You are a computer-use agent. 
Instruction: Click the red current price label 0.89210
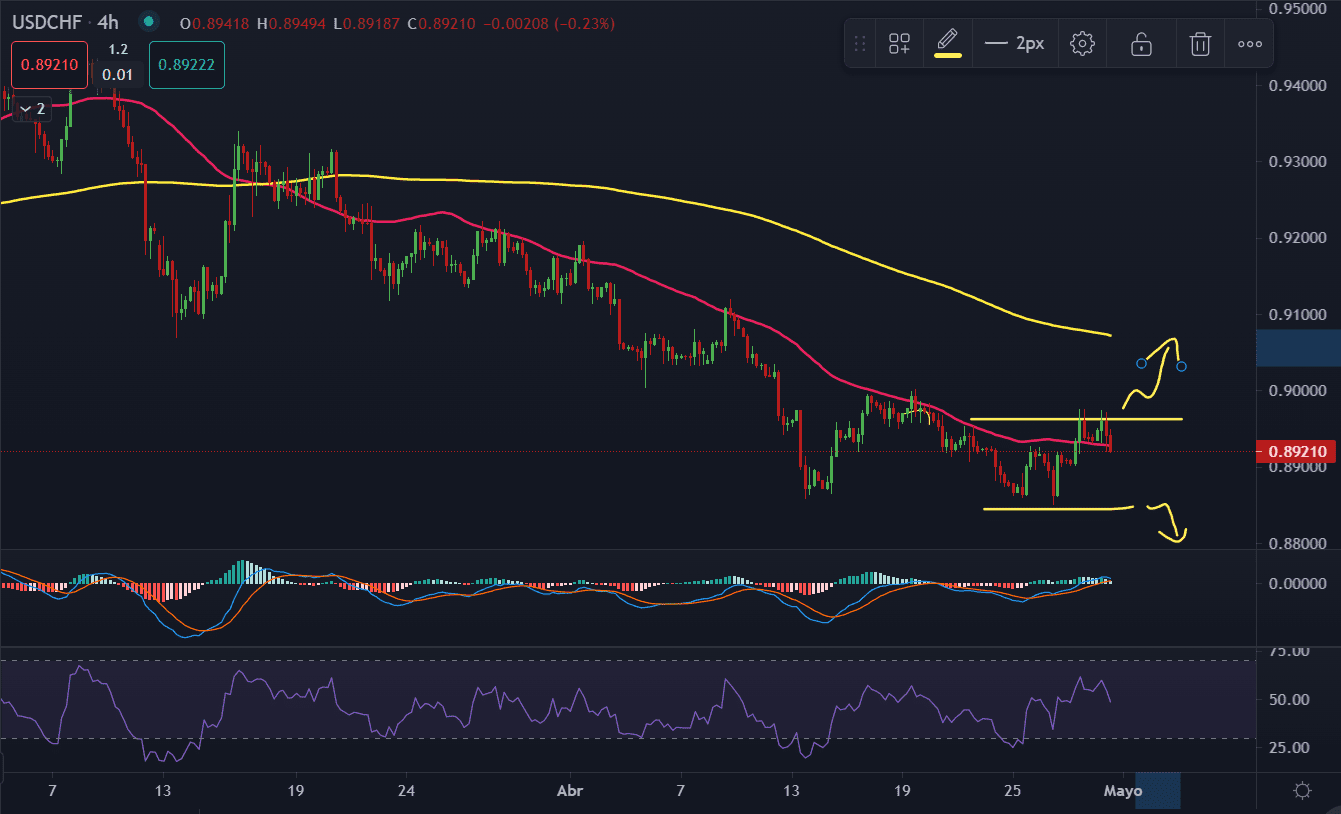1299,452
